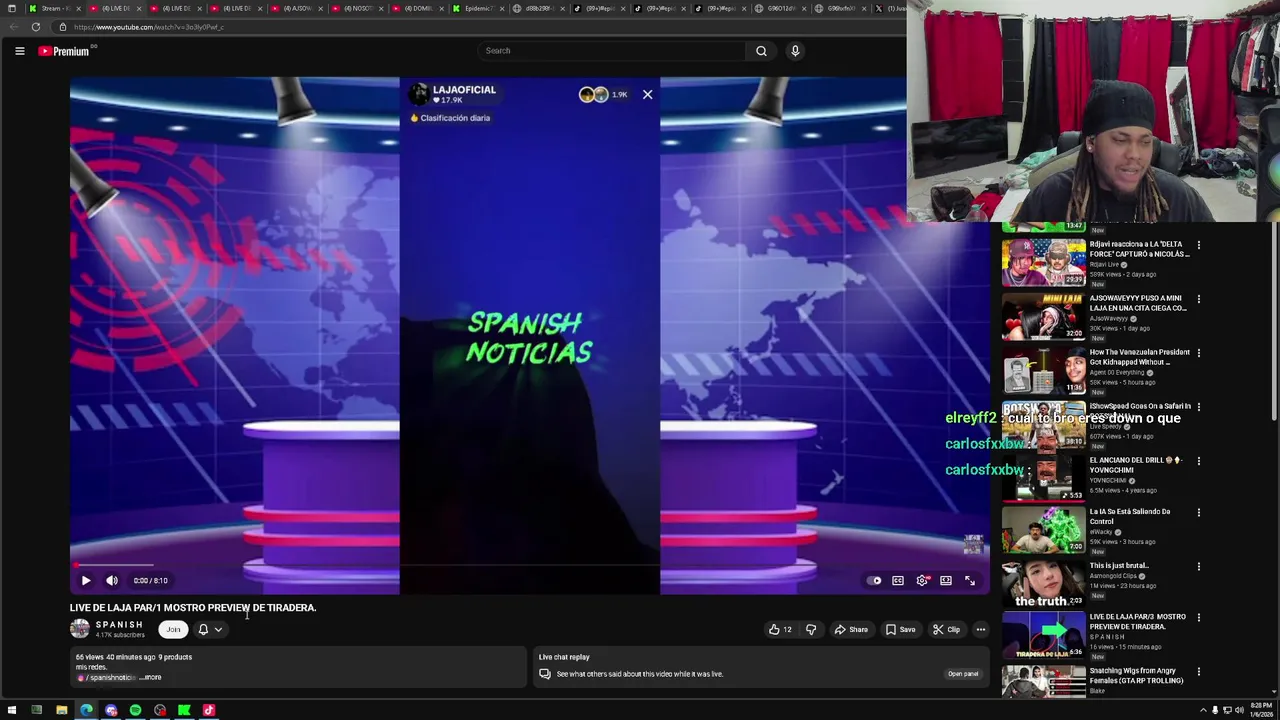Image resolution: width=1280 pixels, height=720 pixels.
Task: Open options menu for Live de Laja Par/3
Action: click(1198, 618)
